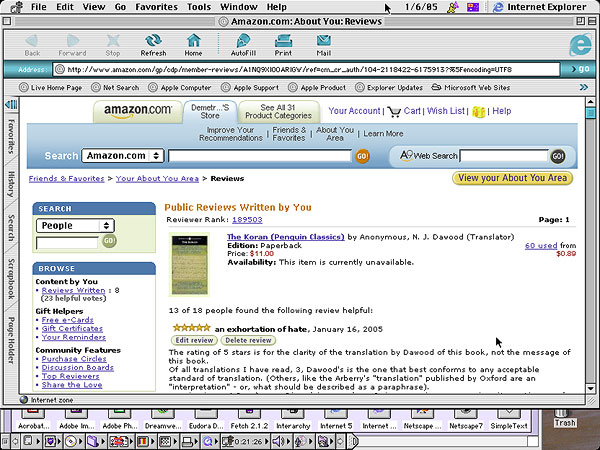
Task: Click the Back toolbar icon
Action: (x=32, y=45)
